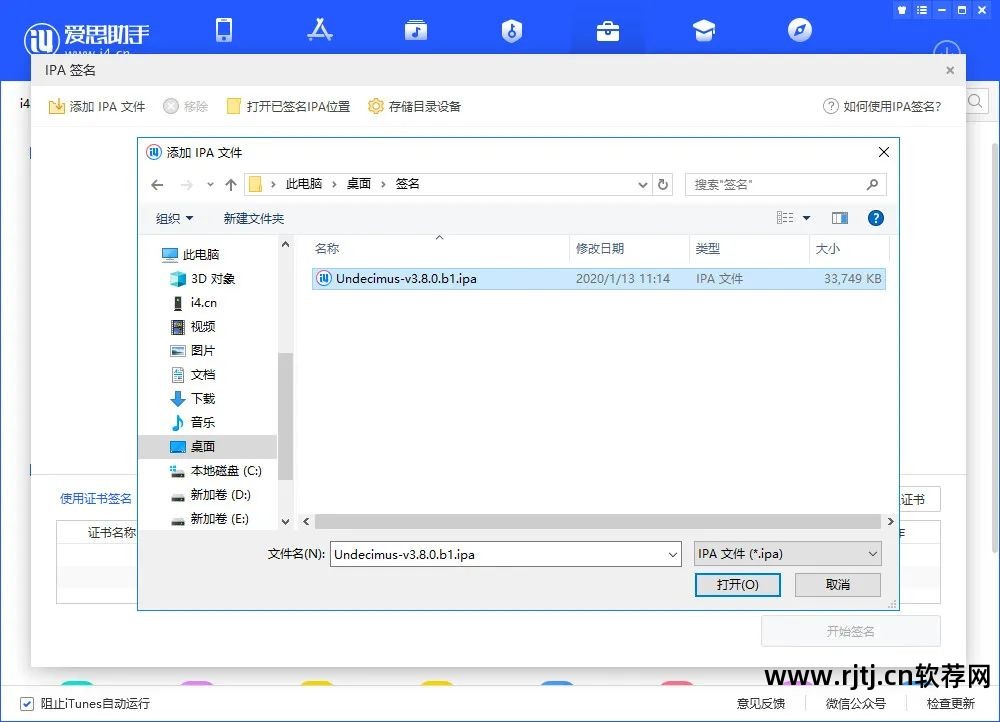
Task: Expand the 文件名 combo box arrow
Action: (x=671, y=553)
